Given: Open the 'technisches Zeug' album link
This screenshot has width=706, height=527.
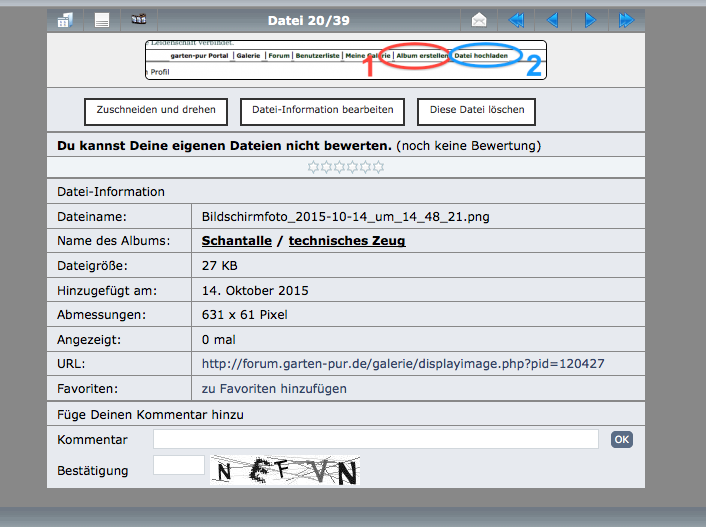Looking at the screenshot, I should pyautogui.click(x=347, y=241).
